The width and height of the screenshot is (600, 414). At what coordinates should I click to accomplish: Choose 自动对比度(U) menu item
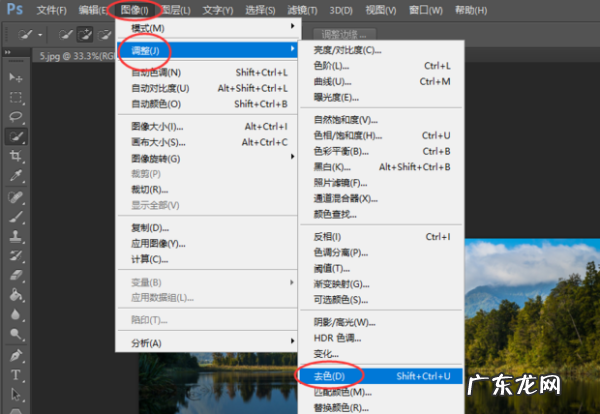tap(207, 88)
